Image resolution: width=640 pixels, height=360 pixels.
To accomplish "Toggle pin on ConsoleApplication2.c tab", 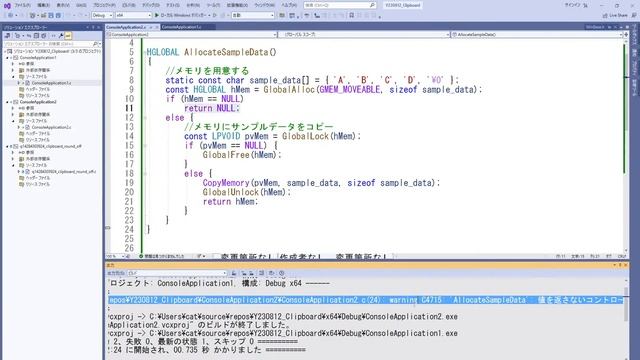I will pos(151,27).
